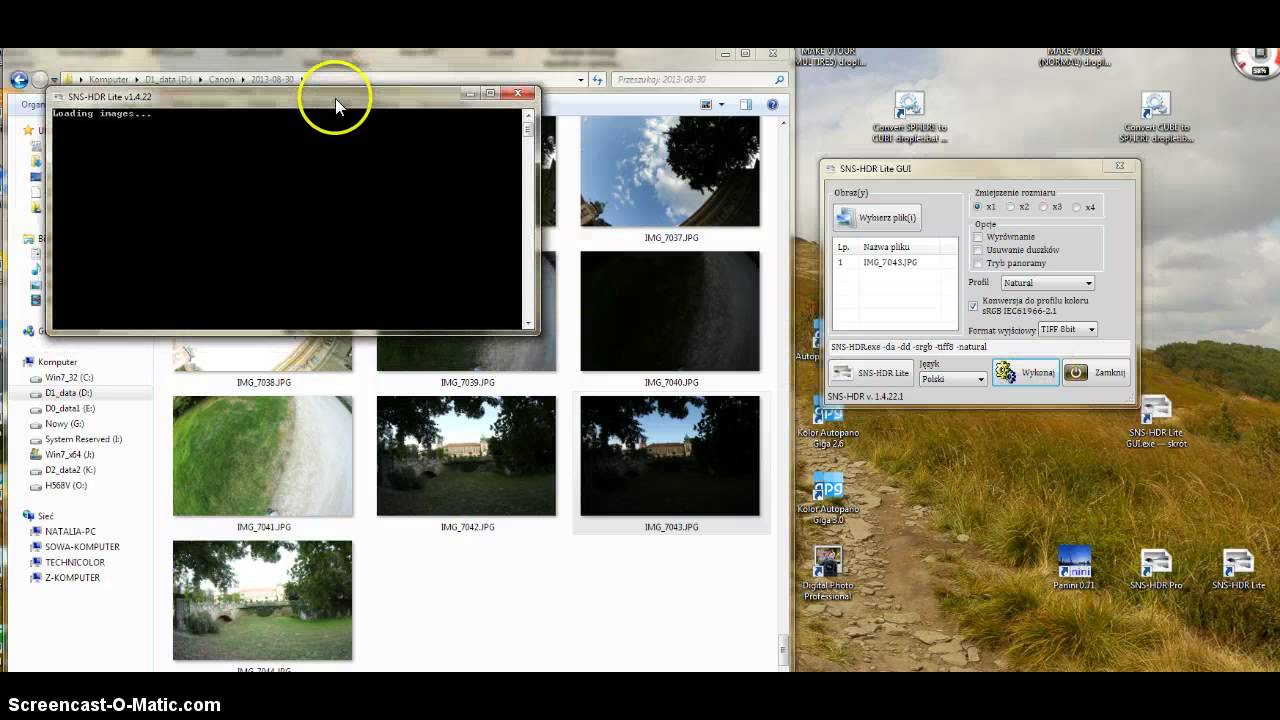
Task: Open SNS-HDR Lite desktop shortcut
Action: coord(1238,570)
